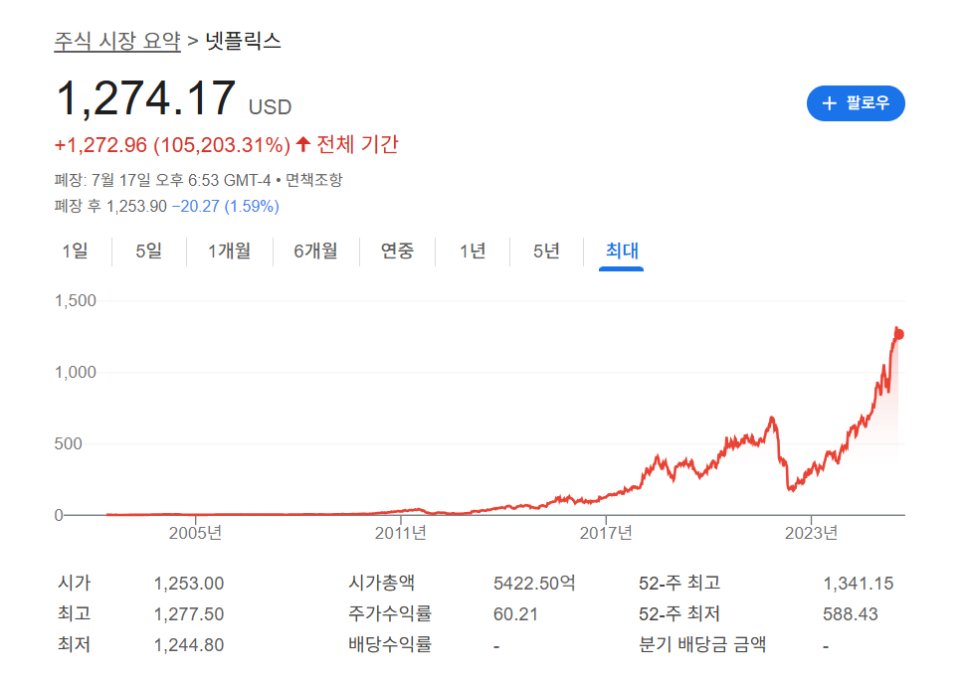
Task: Click the P/E value 60.21
Action: (515, 614)
